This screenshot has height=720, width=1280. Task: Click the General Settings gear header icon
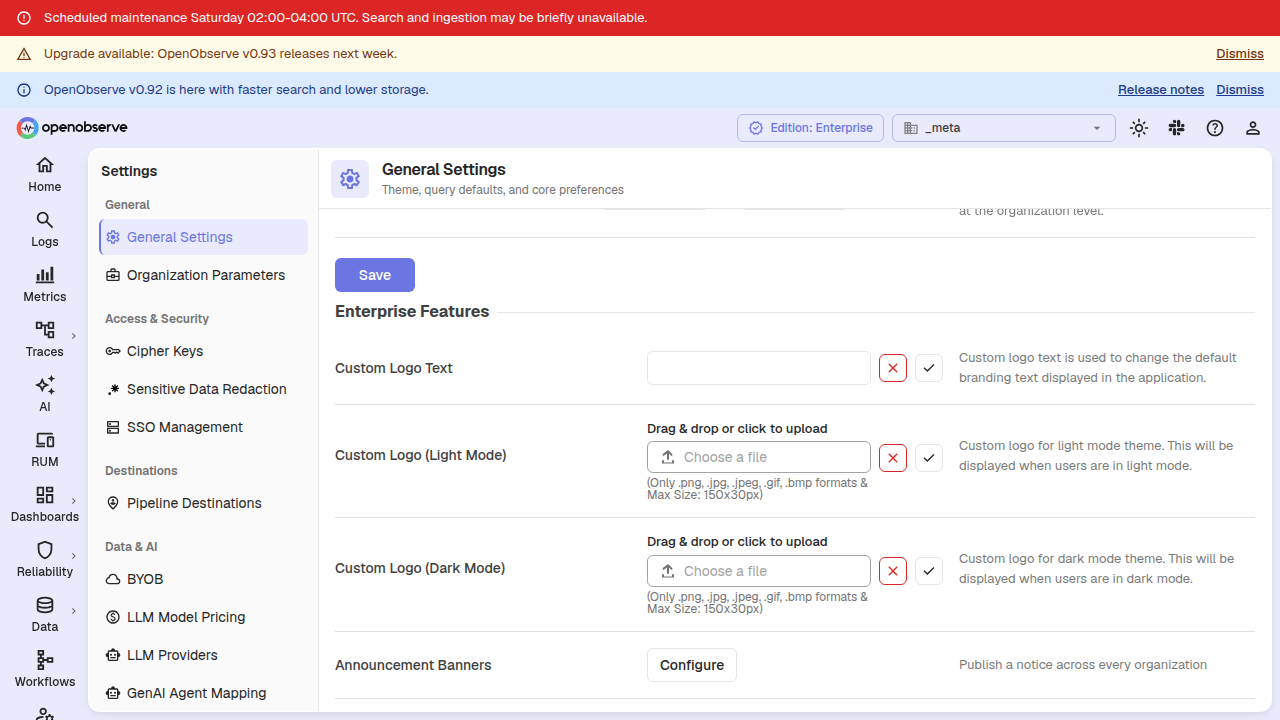(350, 179)
